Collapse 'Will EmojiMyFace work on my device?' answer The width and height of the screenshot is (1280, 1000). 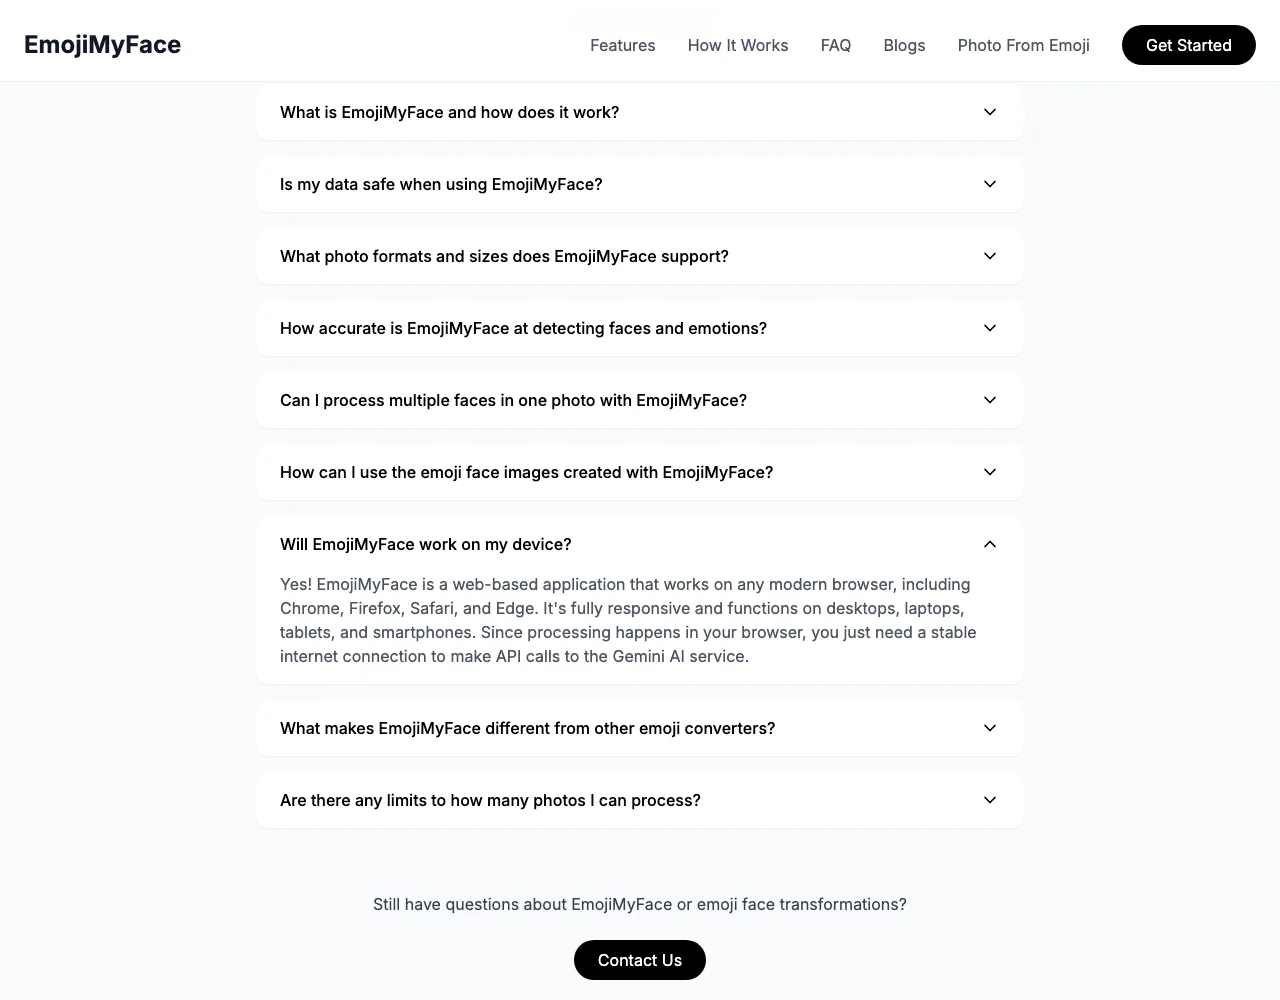pyautogui.click(x=640, y=544)
